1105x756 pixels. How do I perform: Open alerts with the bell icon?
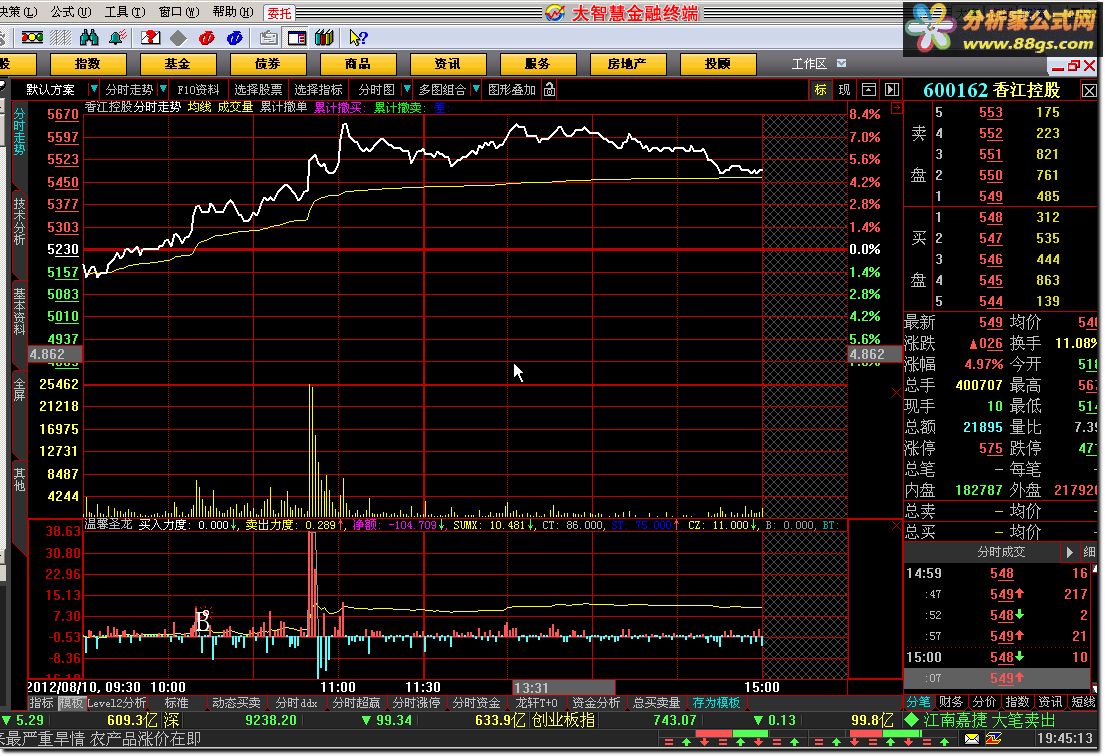click(x=117, y=37)
